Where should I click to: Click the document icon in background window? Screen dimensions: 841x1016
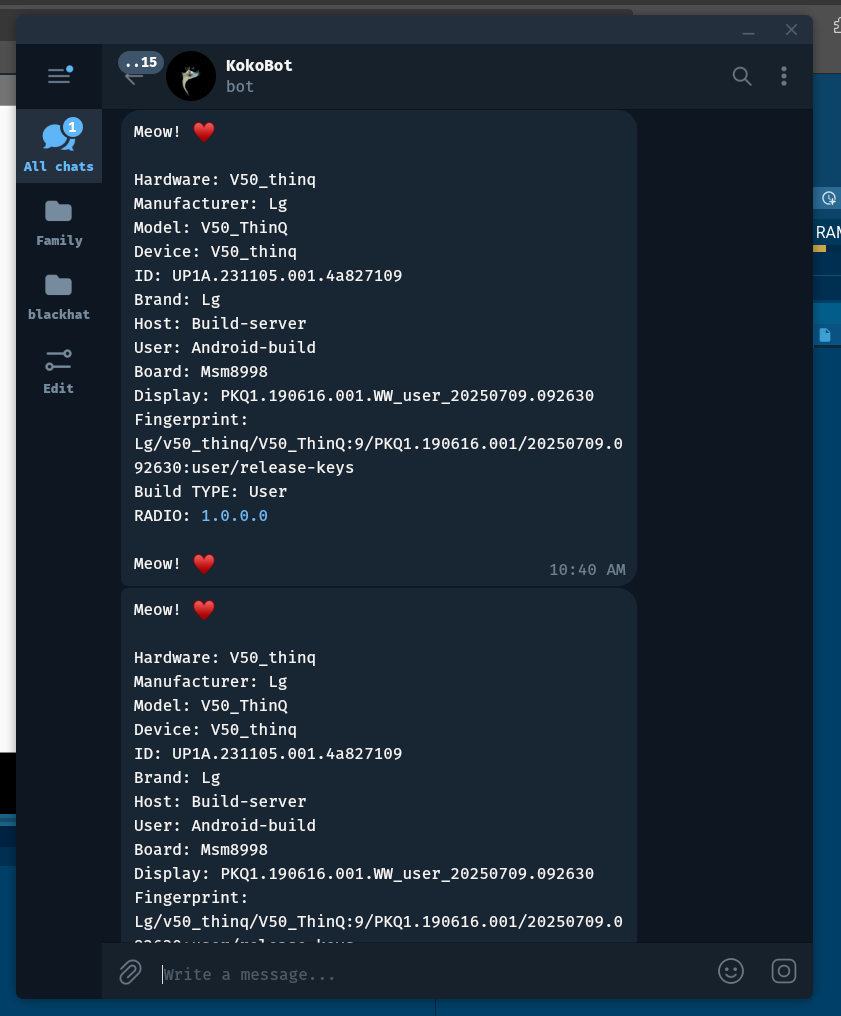click(825, 335)
